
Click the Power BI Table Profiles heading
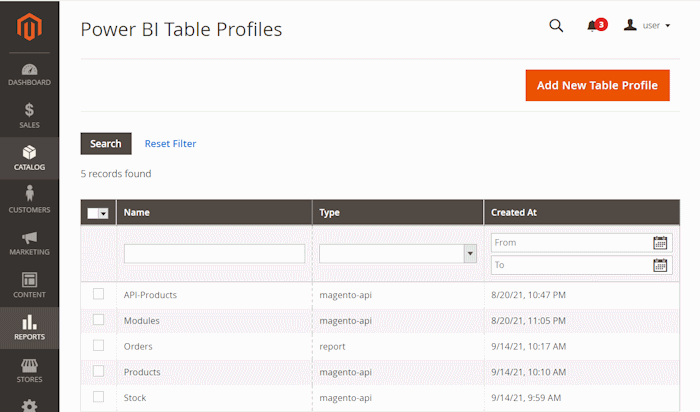click(181, 29)
